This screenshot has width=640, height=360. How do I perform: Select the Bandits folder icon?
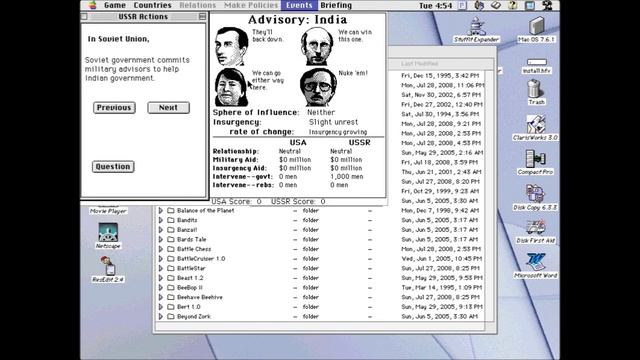pyautogui.click(x=171, y=220)
